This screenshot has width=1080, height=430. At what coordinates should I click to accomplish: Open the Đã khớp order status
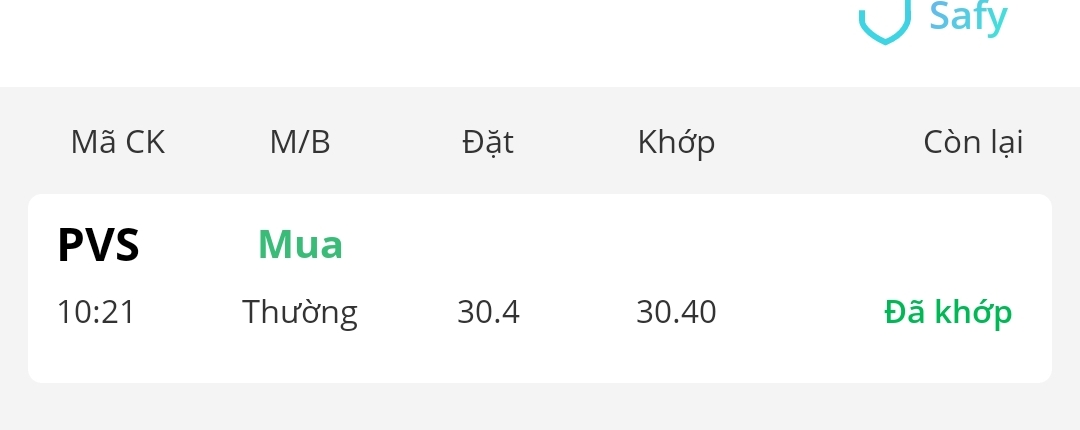click(x=948, y=313)
